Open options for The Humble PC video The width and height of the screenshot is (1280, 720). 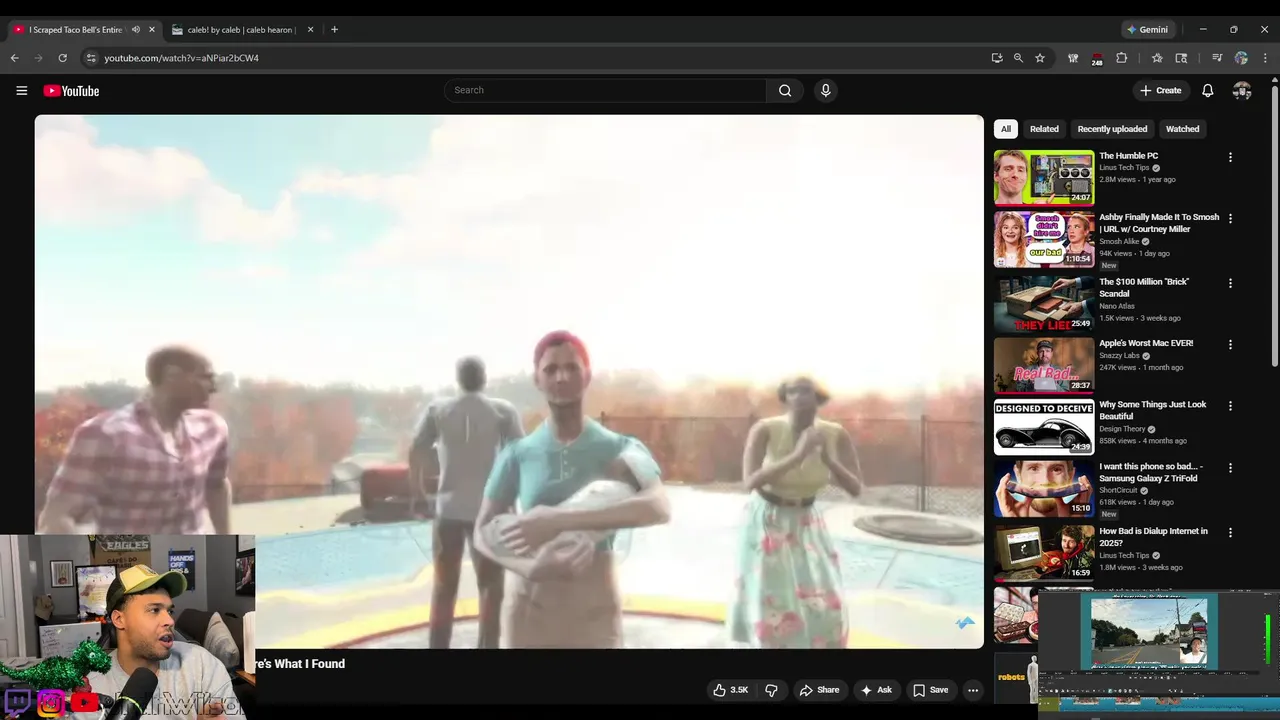coord(1230,157)
